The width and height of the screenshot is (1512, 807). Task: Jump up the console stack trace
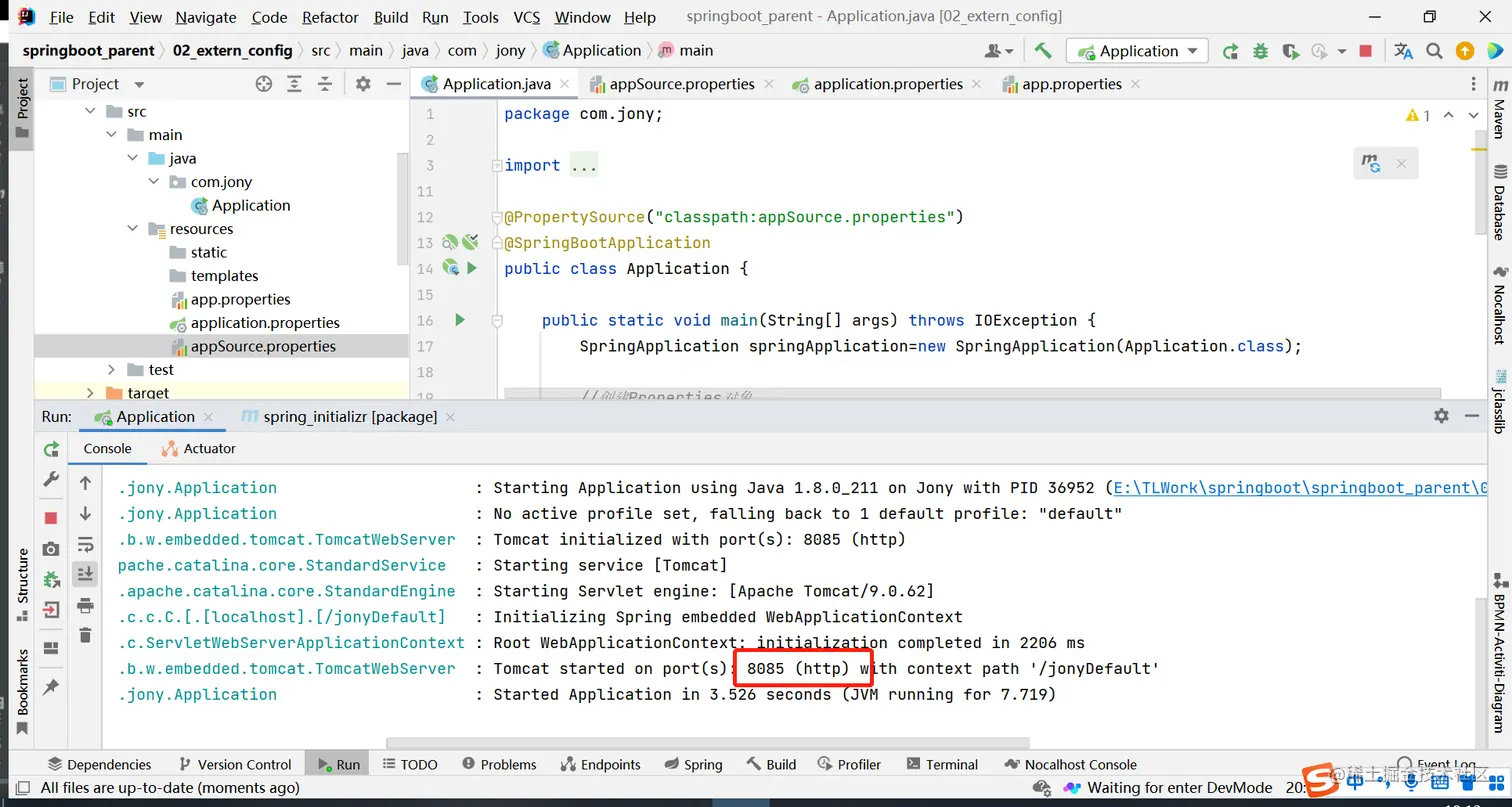click(x=86, y=483)
